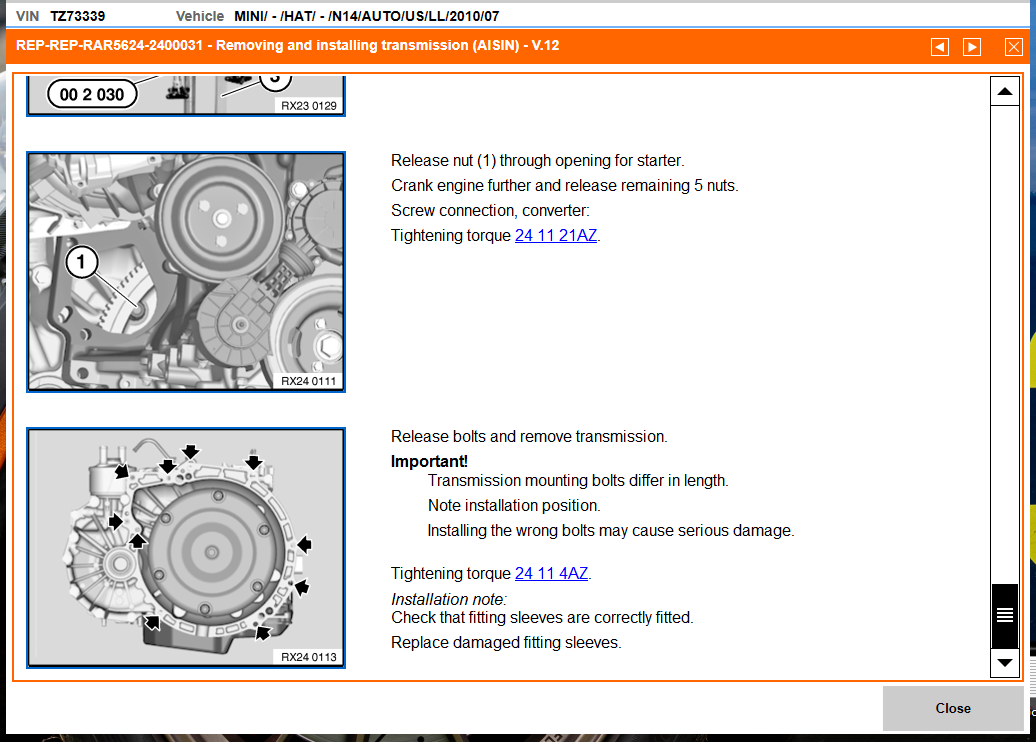Viewport: 1036px width, 742px height.
Task: Select the VIN value TZ73339
Action: tap(77, 15)
